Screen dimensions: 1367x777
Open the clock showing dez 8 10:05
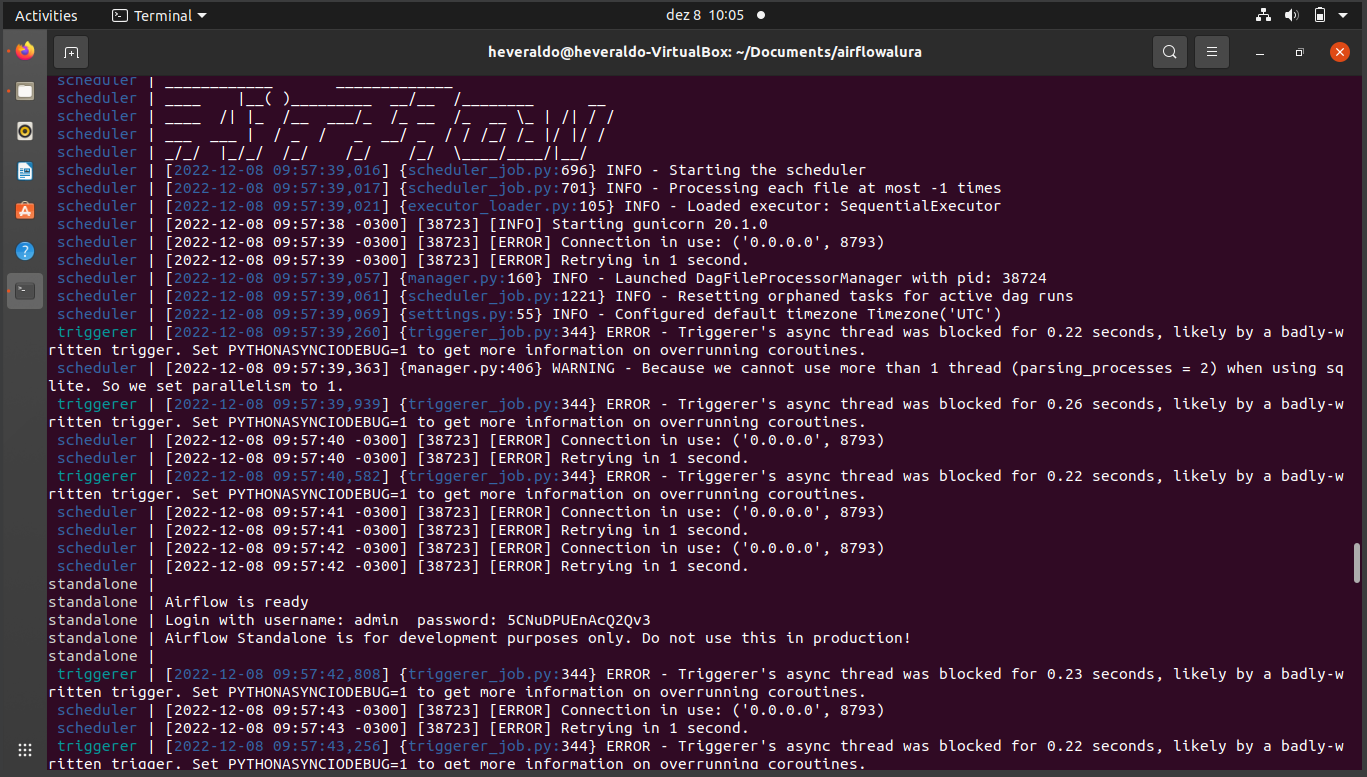705,15
